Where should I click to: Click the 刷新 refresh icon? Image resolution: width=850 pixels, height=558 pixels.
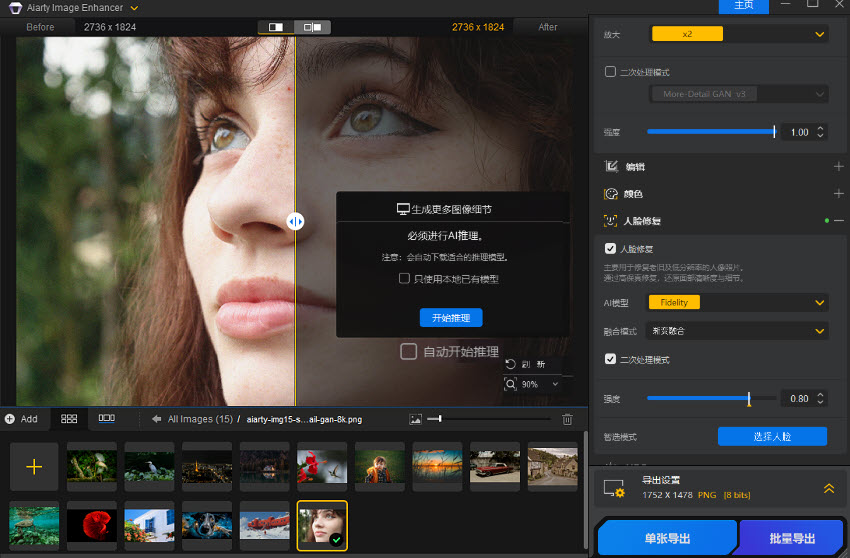[511, 364]
